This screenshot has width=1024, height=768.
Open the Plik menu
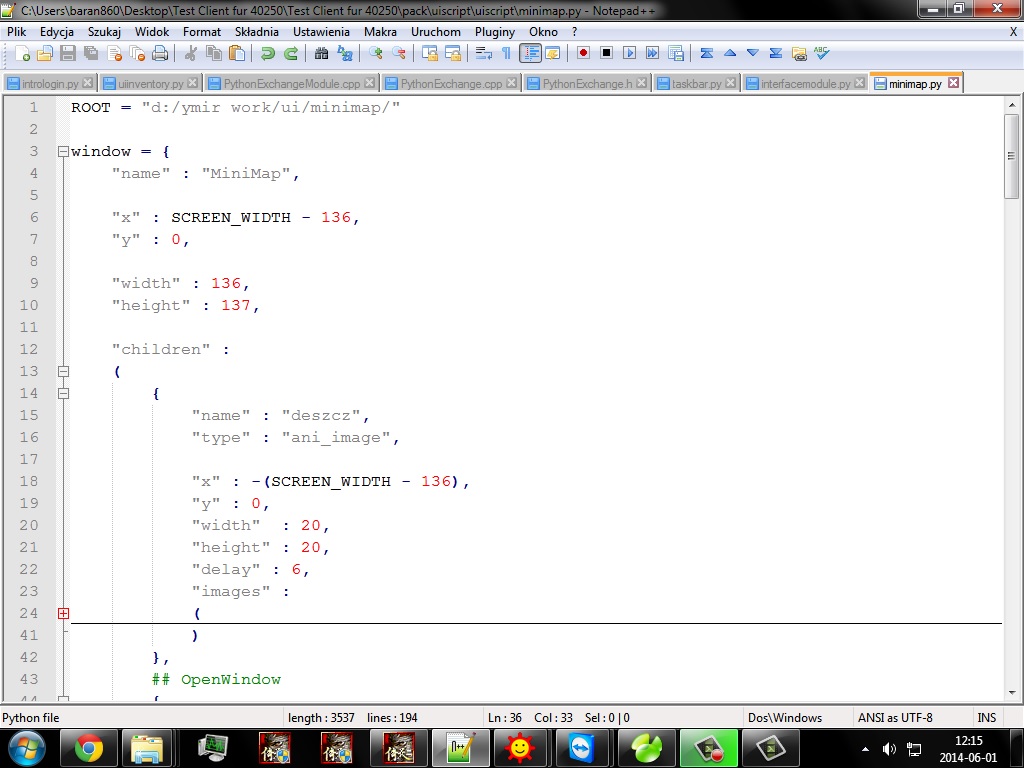tap(16, 31)
